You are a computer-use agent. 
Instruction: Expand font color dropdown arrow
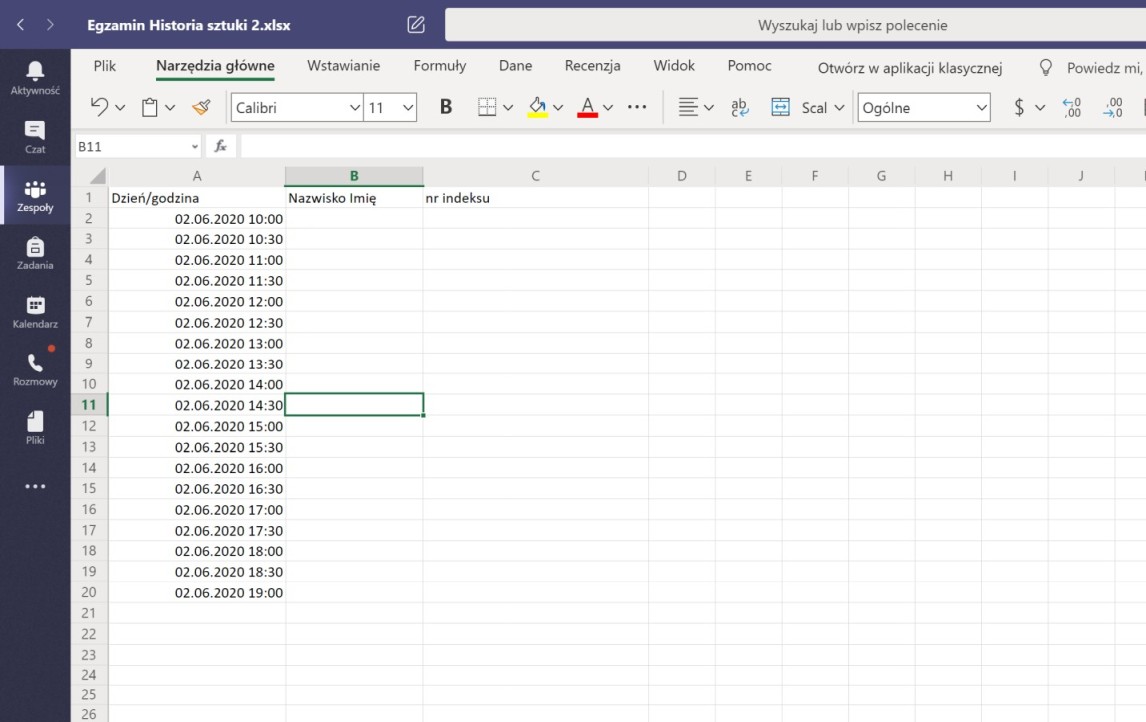click(x=608, y=107)
